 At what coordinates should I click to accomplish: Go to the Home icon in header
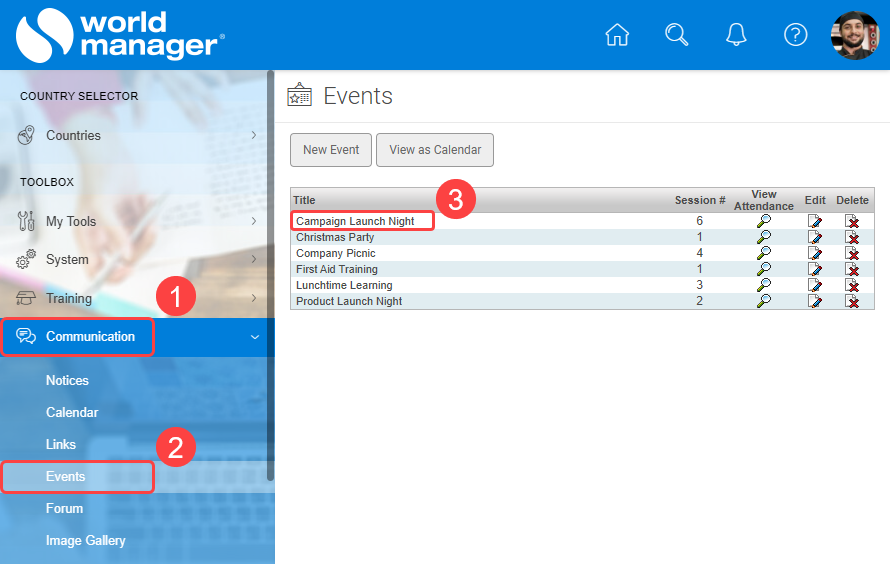[617, 35]
